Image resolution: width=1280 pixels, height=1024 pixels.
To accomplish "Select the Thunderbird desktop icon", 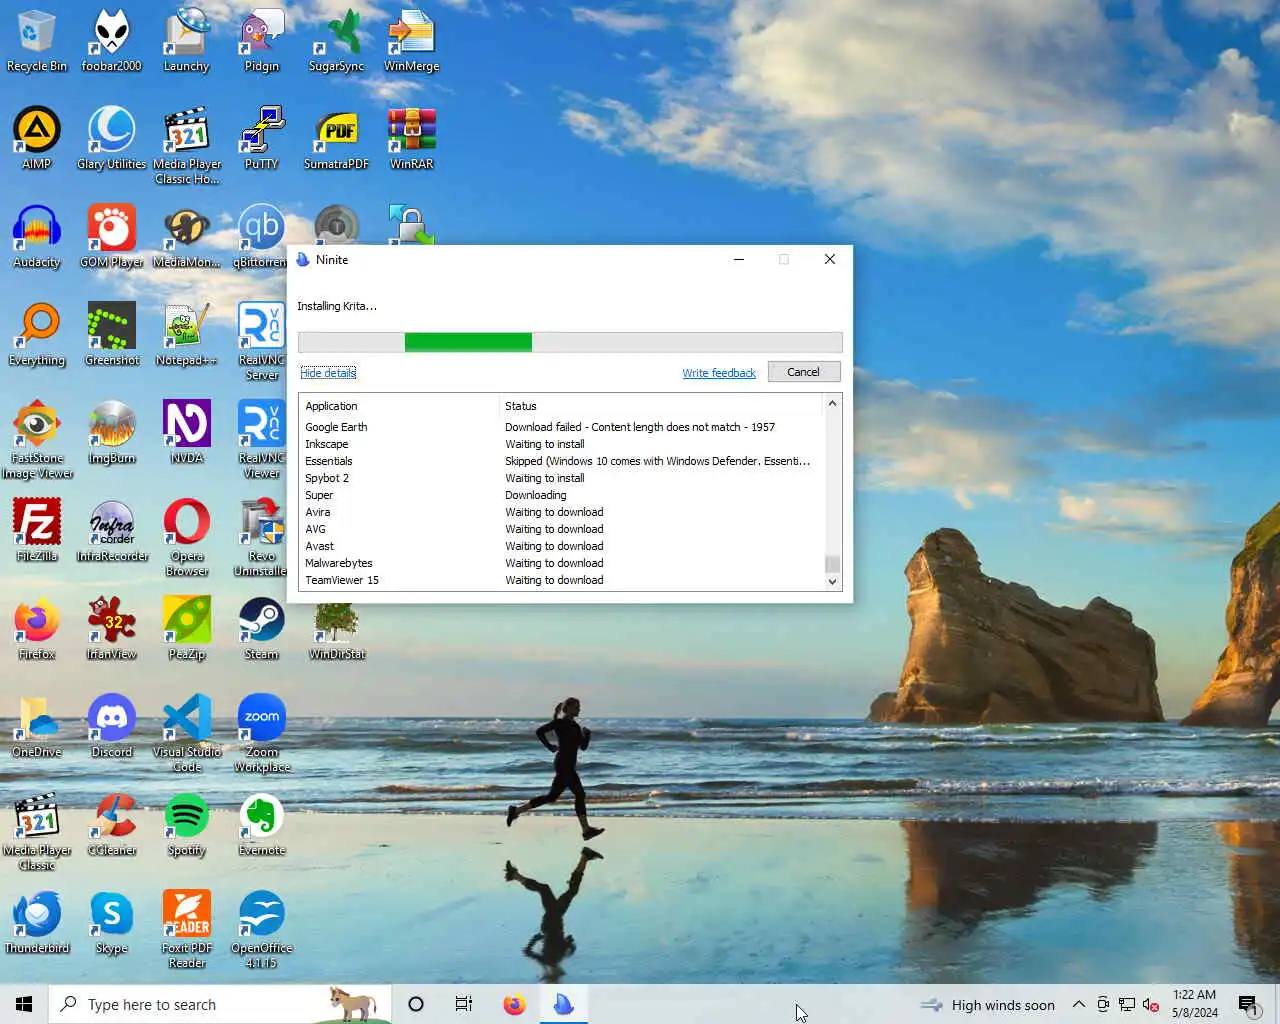I will point(36,922).
